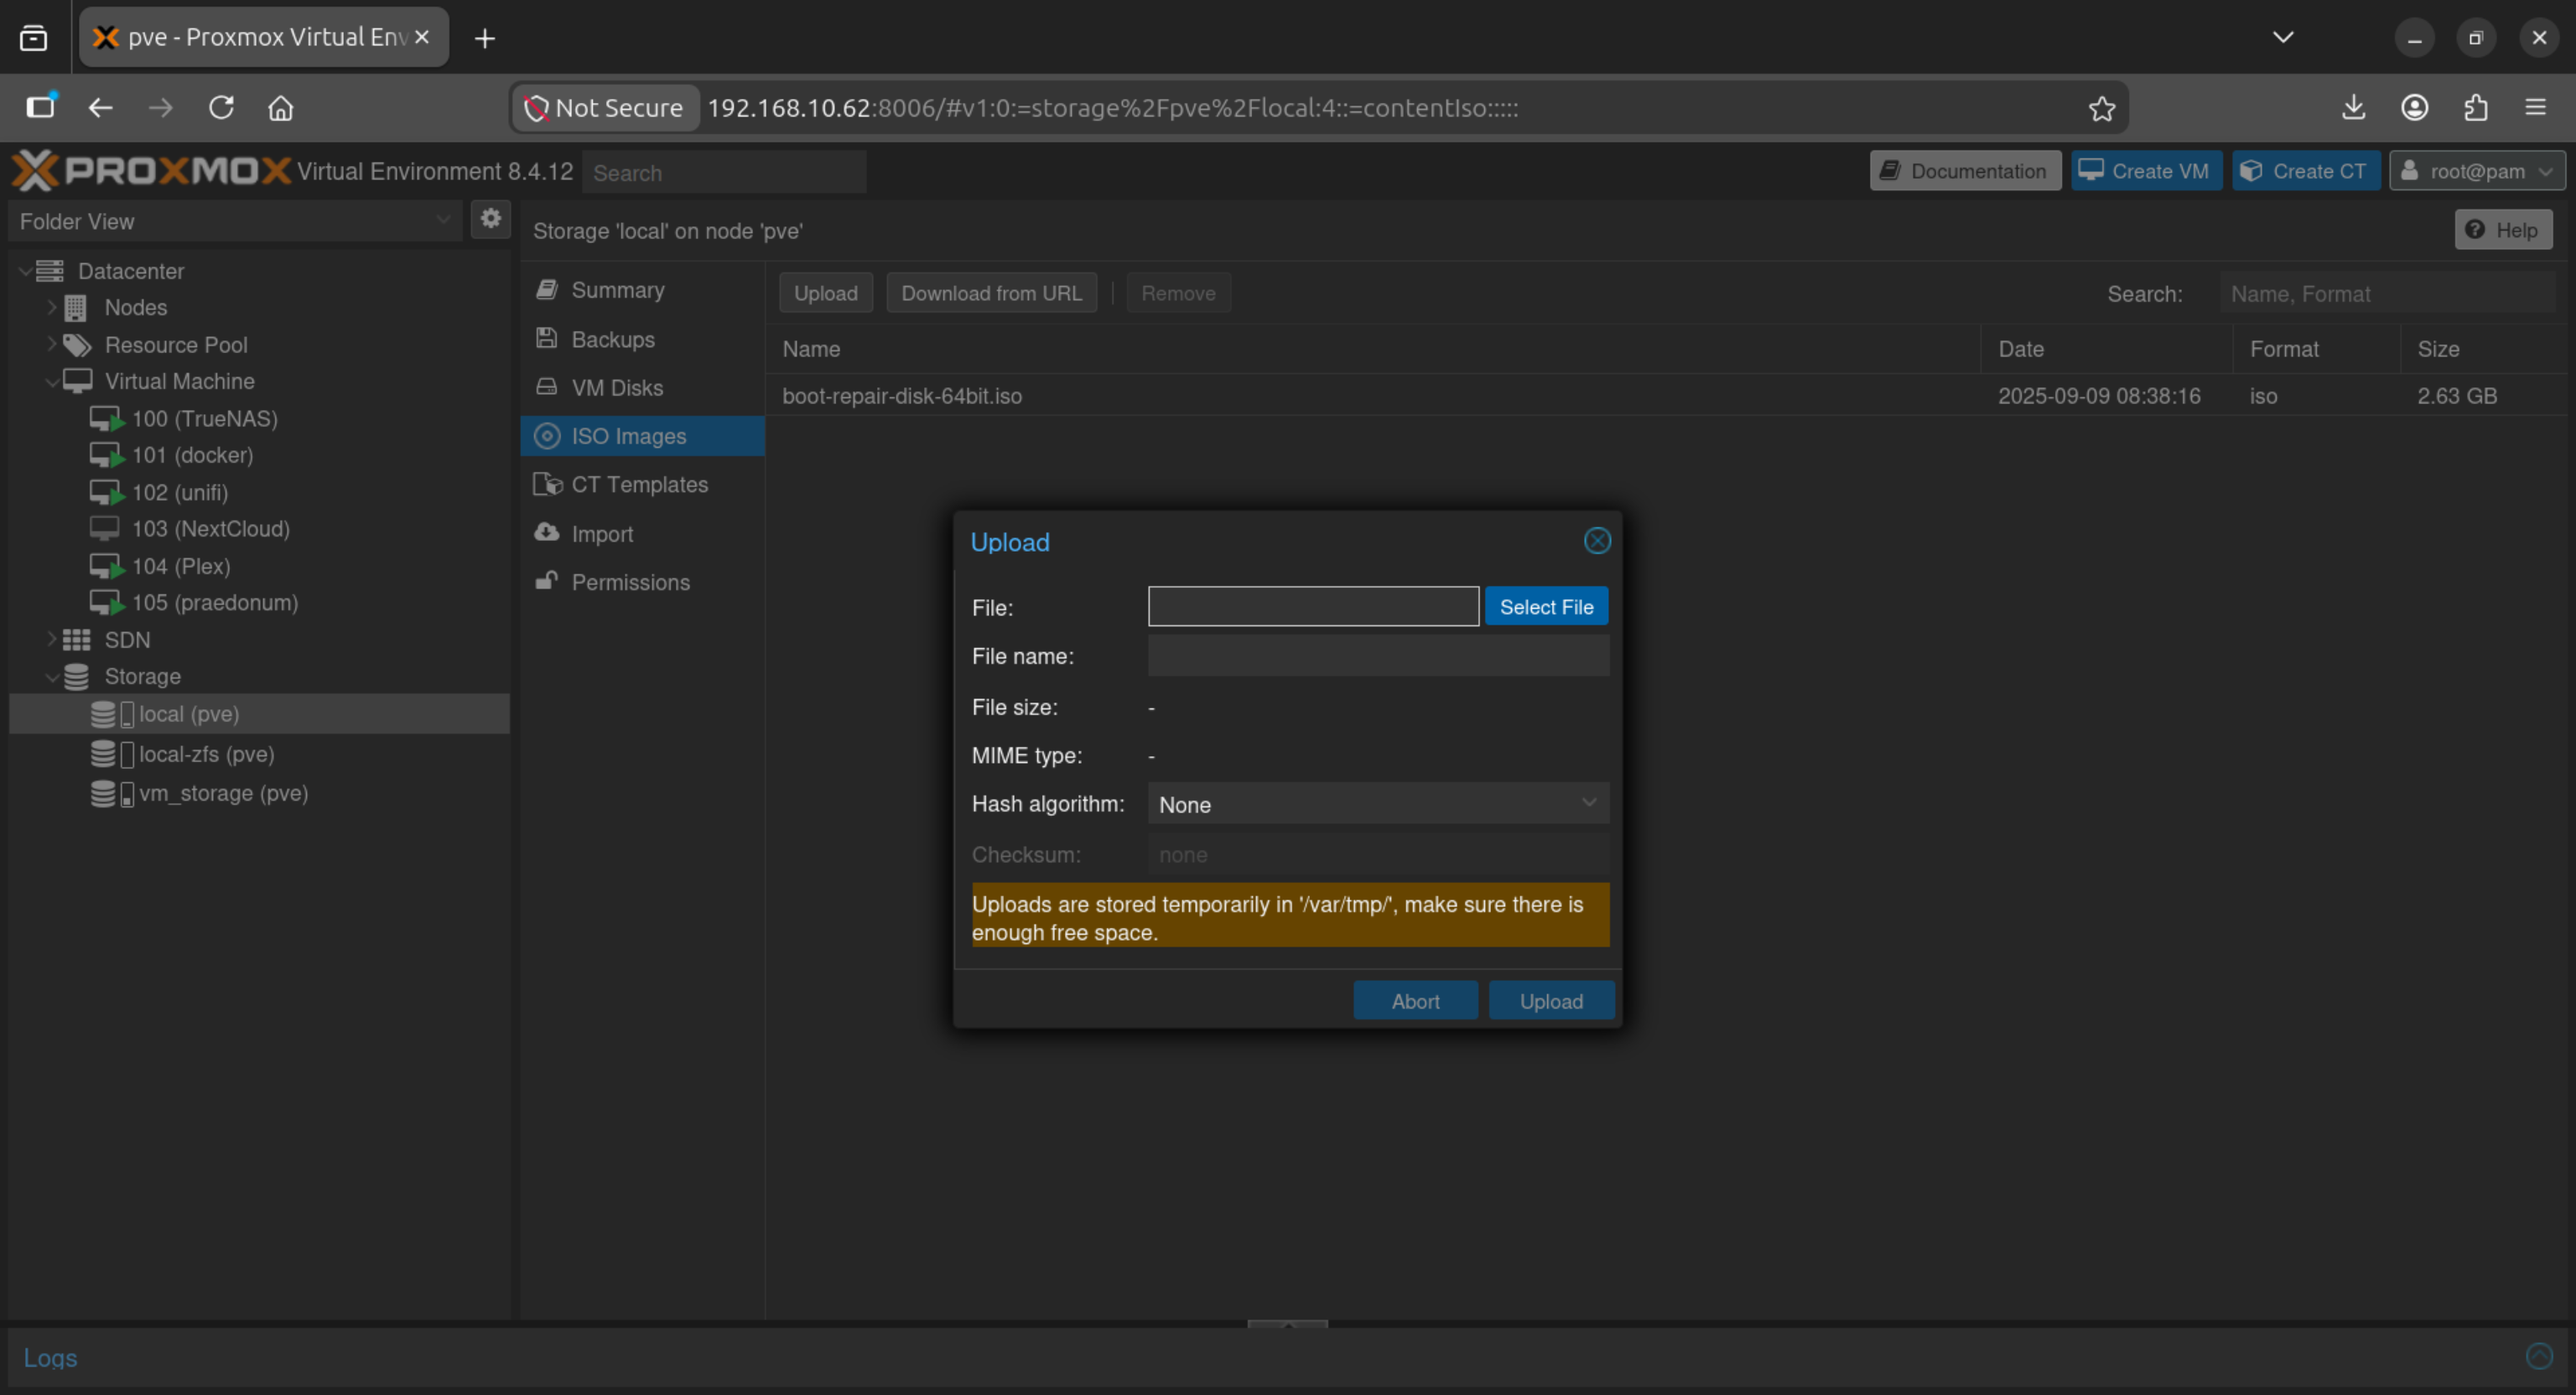Click the Virtual Machine monitor icon
Image resolution: width=2576 pixels, height=1395 pixels.
(x=77, y=381)
